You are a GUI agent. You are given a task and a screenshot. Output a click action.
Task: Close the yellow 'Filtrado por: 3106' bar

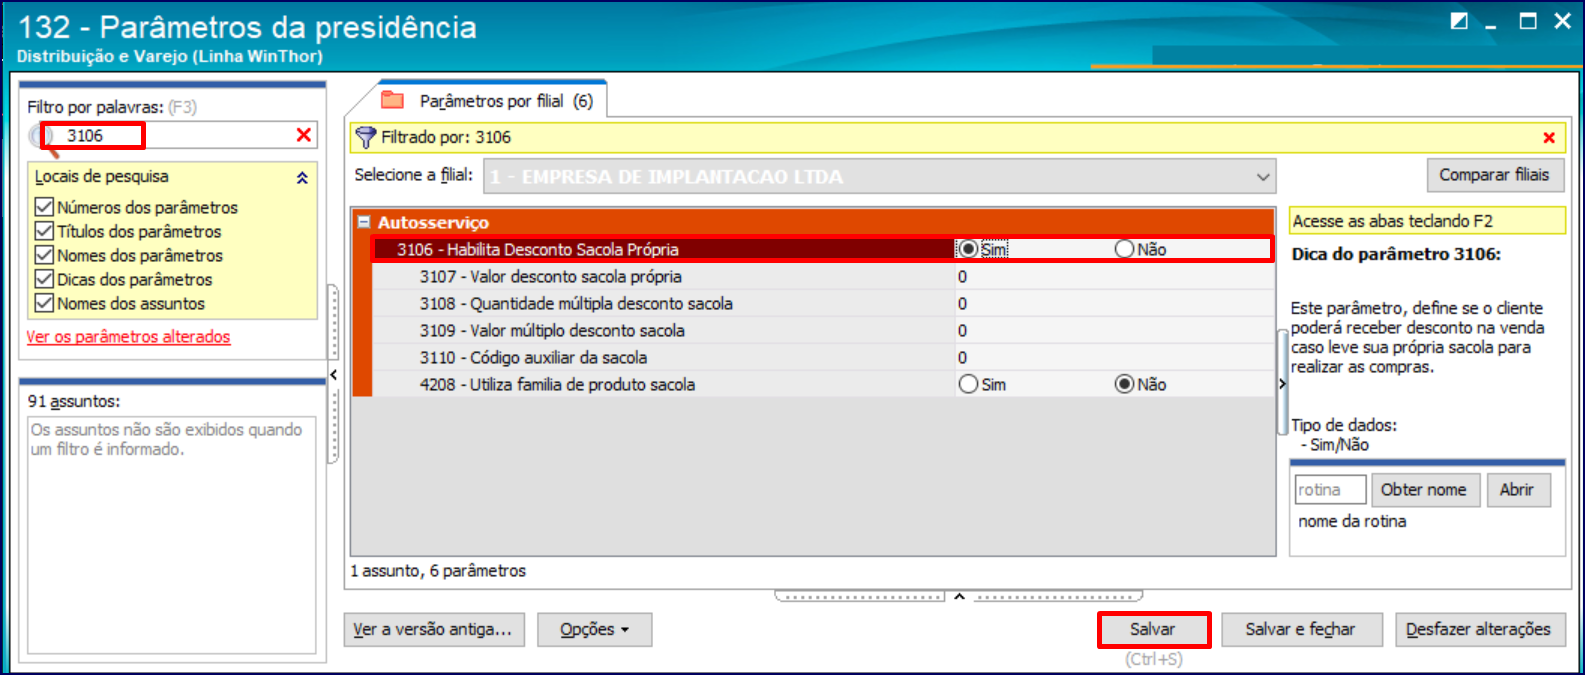click(x=1549, y=138)
